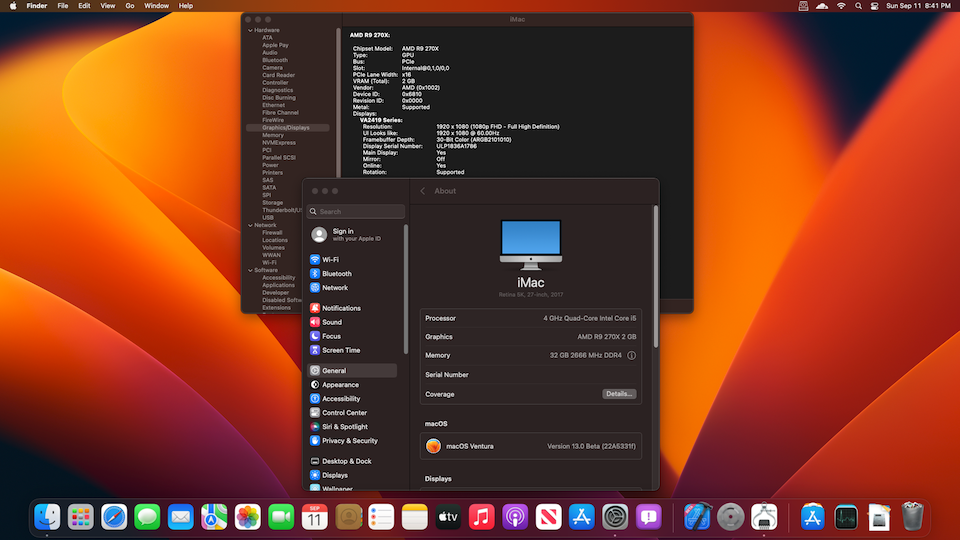
Task: Go back from the About pane
Action: (422, 191)
